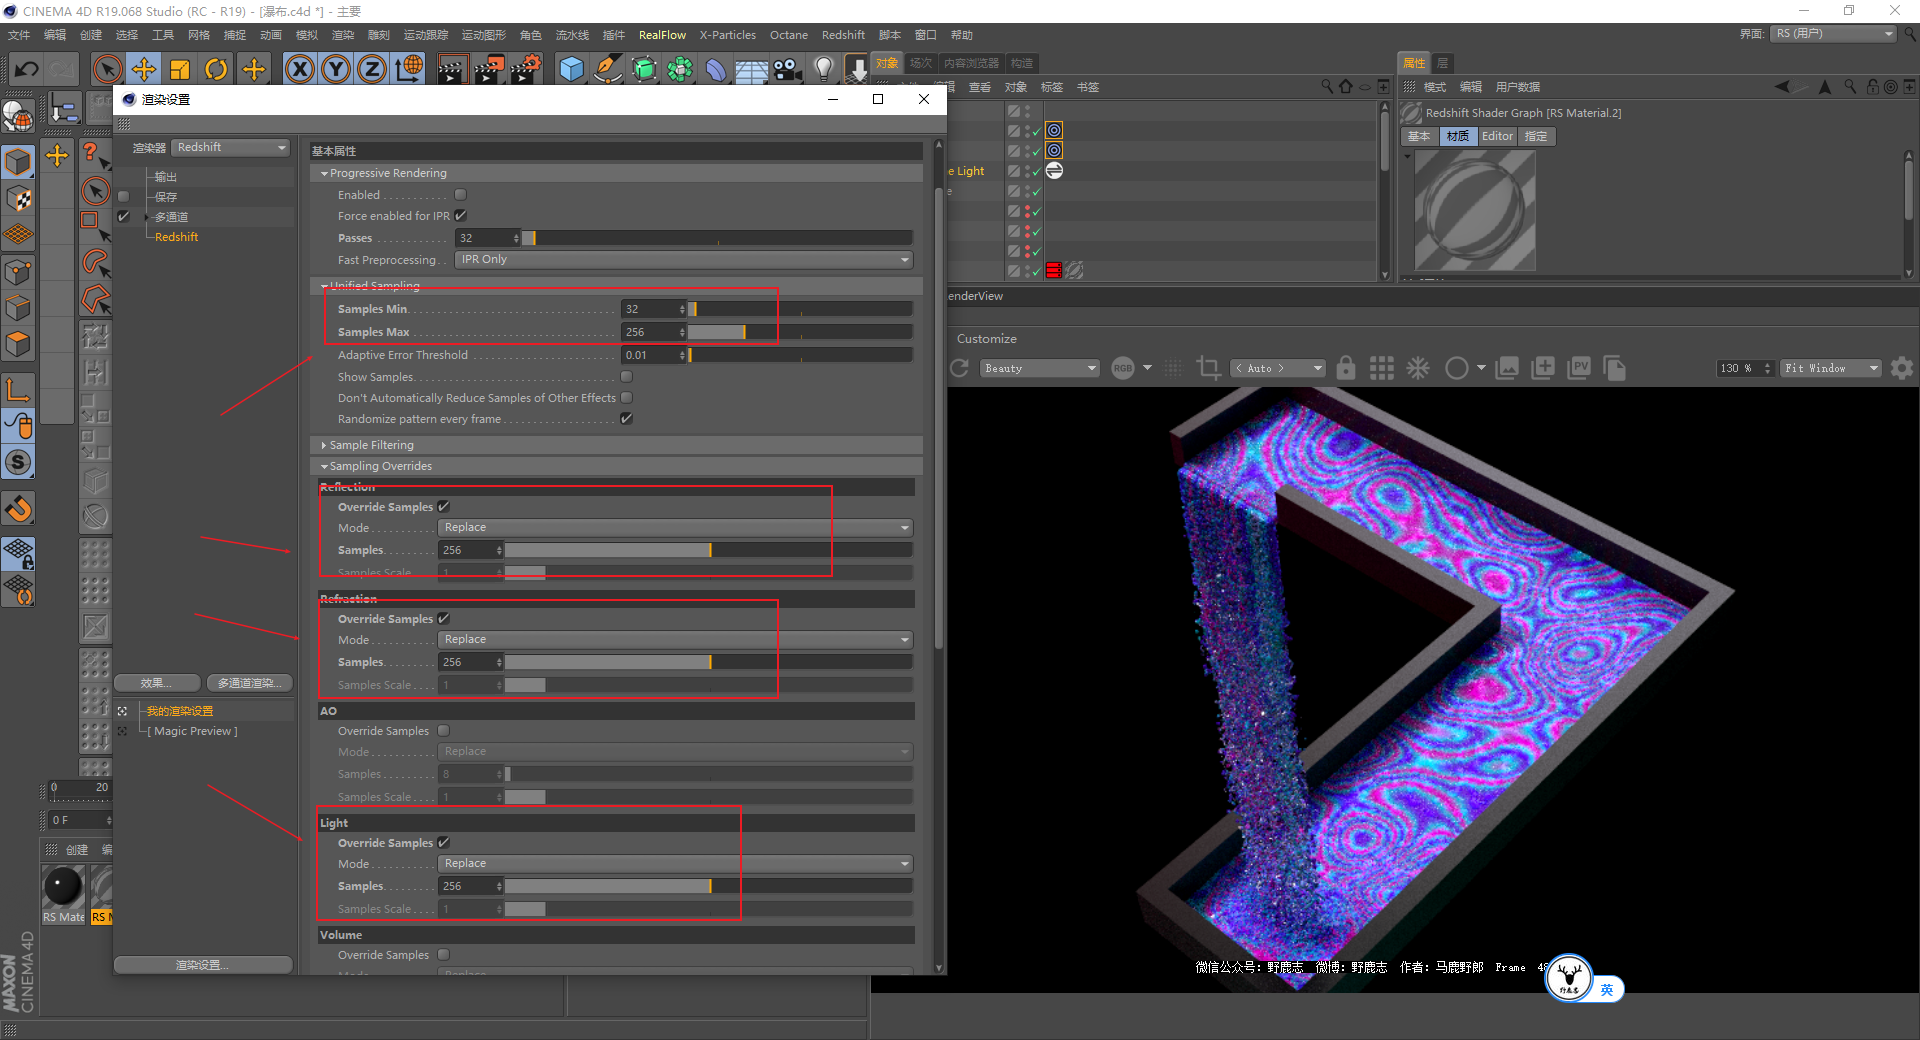Click the crop region icon in RenderView

[x=1208, y=368]
